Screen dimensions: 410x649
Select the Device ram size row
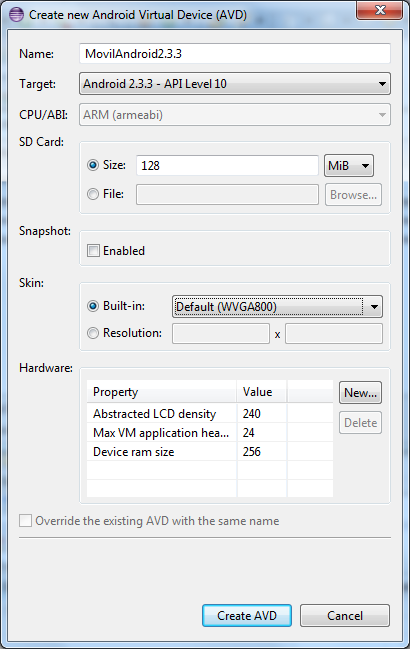tap(210, 452)
